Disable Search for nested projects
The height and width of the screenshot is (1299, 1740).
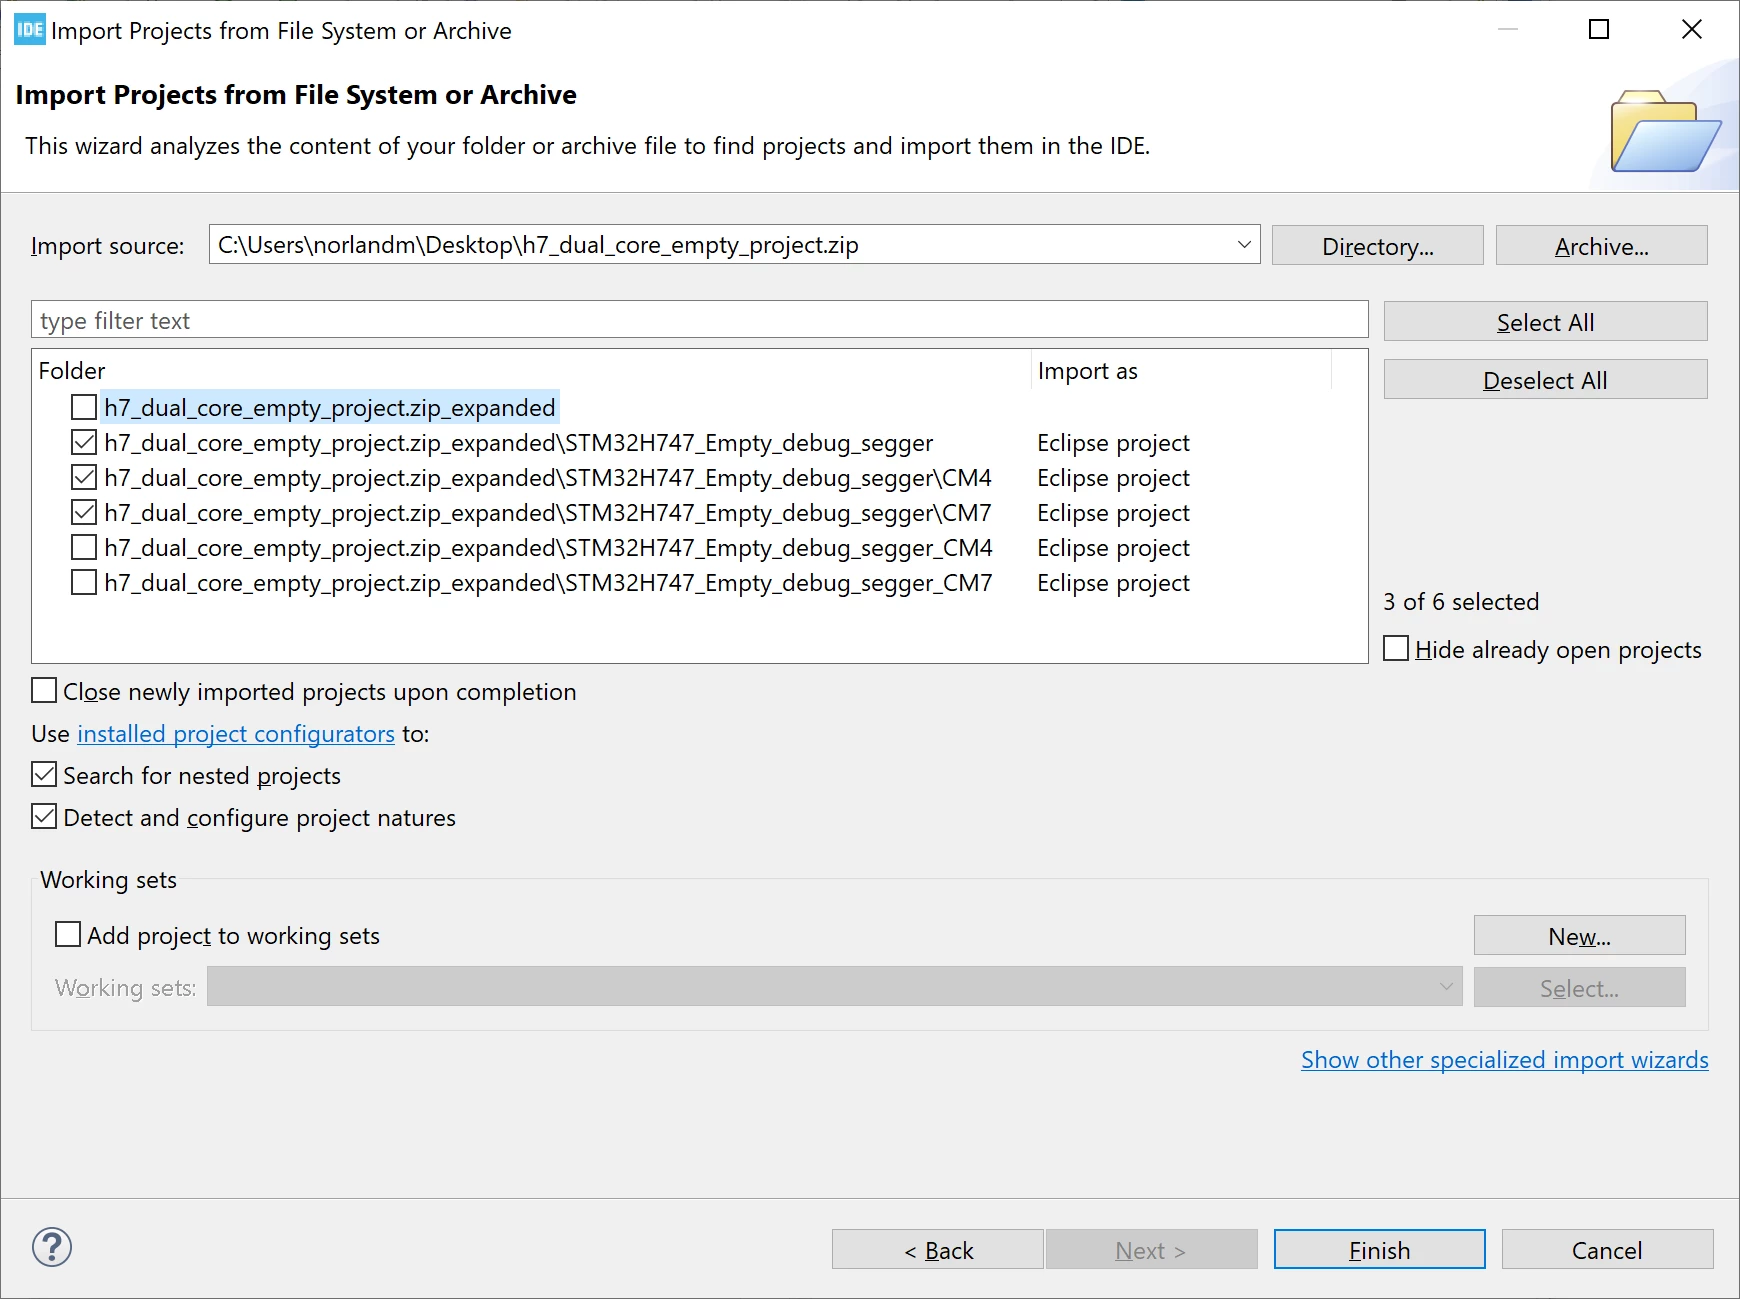pos(44,775)
